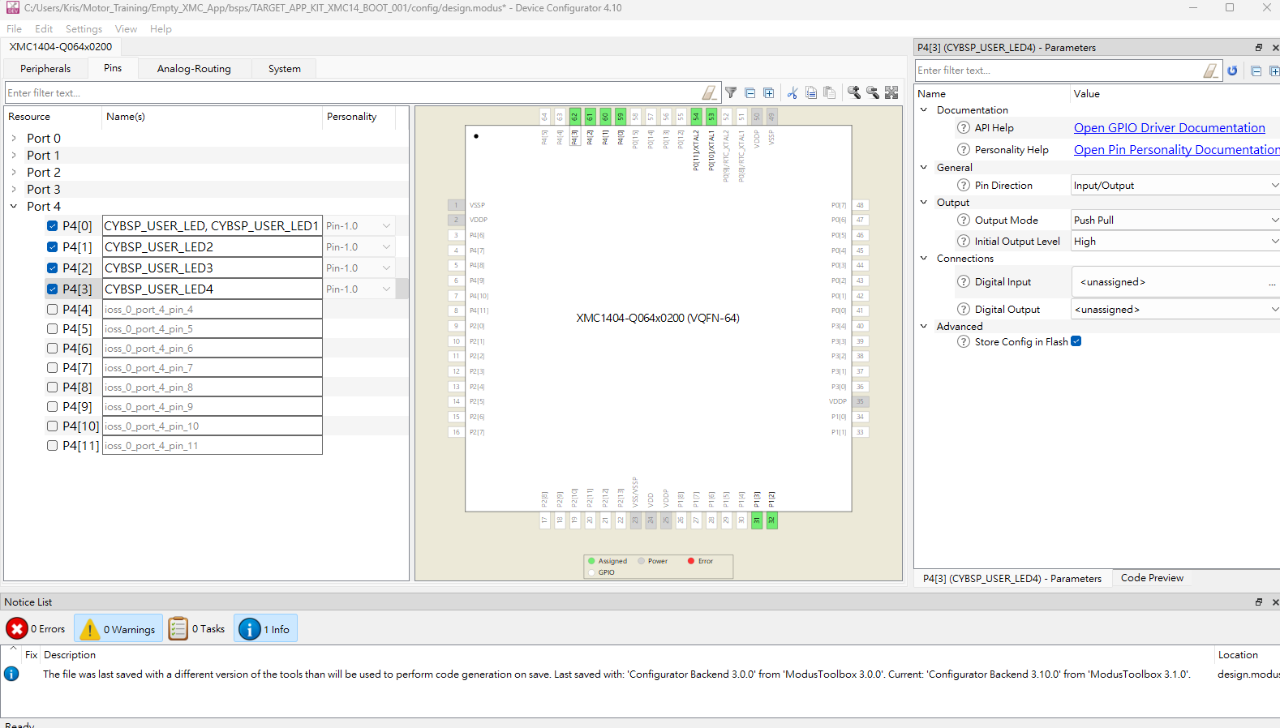The image size is (1280, 728).
Task: Open Output Mode Push Pull dropdown
Action: point(1175,220)
